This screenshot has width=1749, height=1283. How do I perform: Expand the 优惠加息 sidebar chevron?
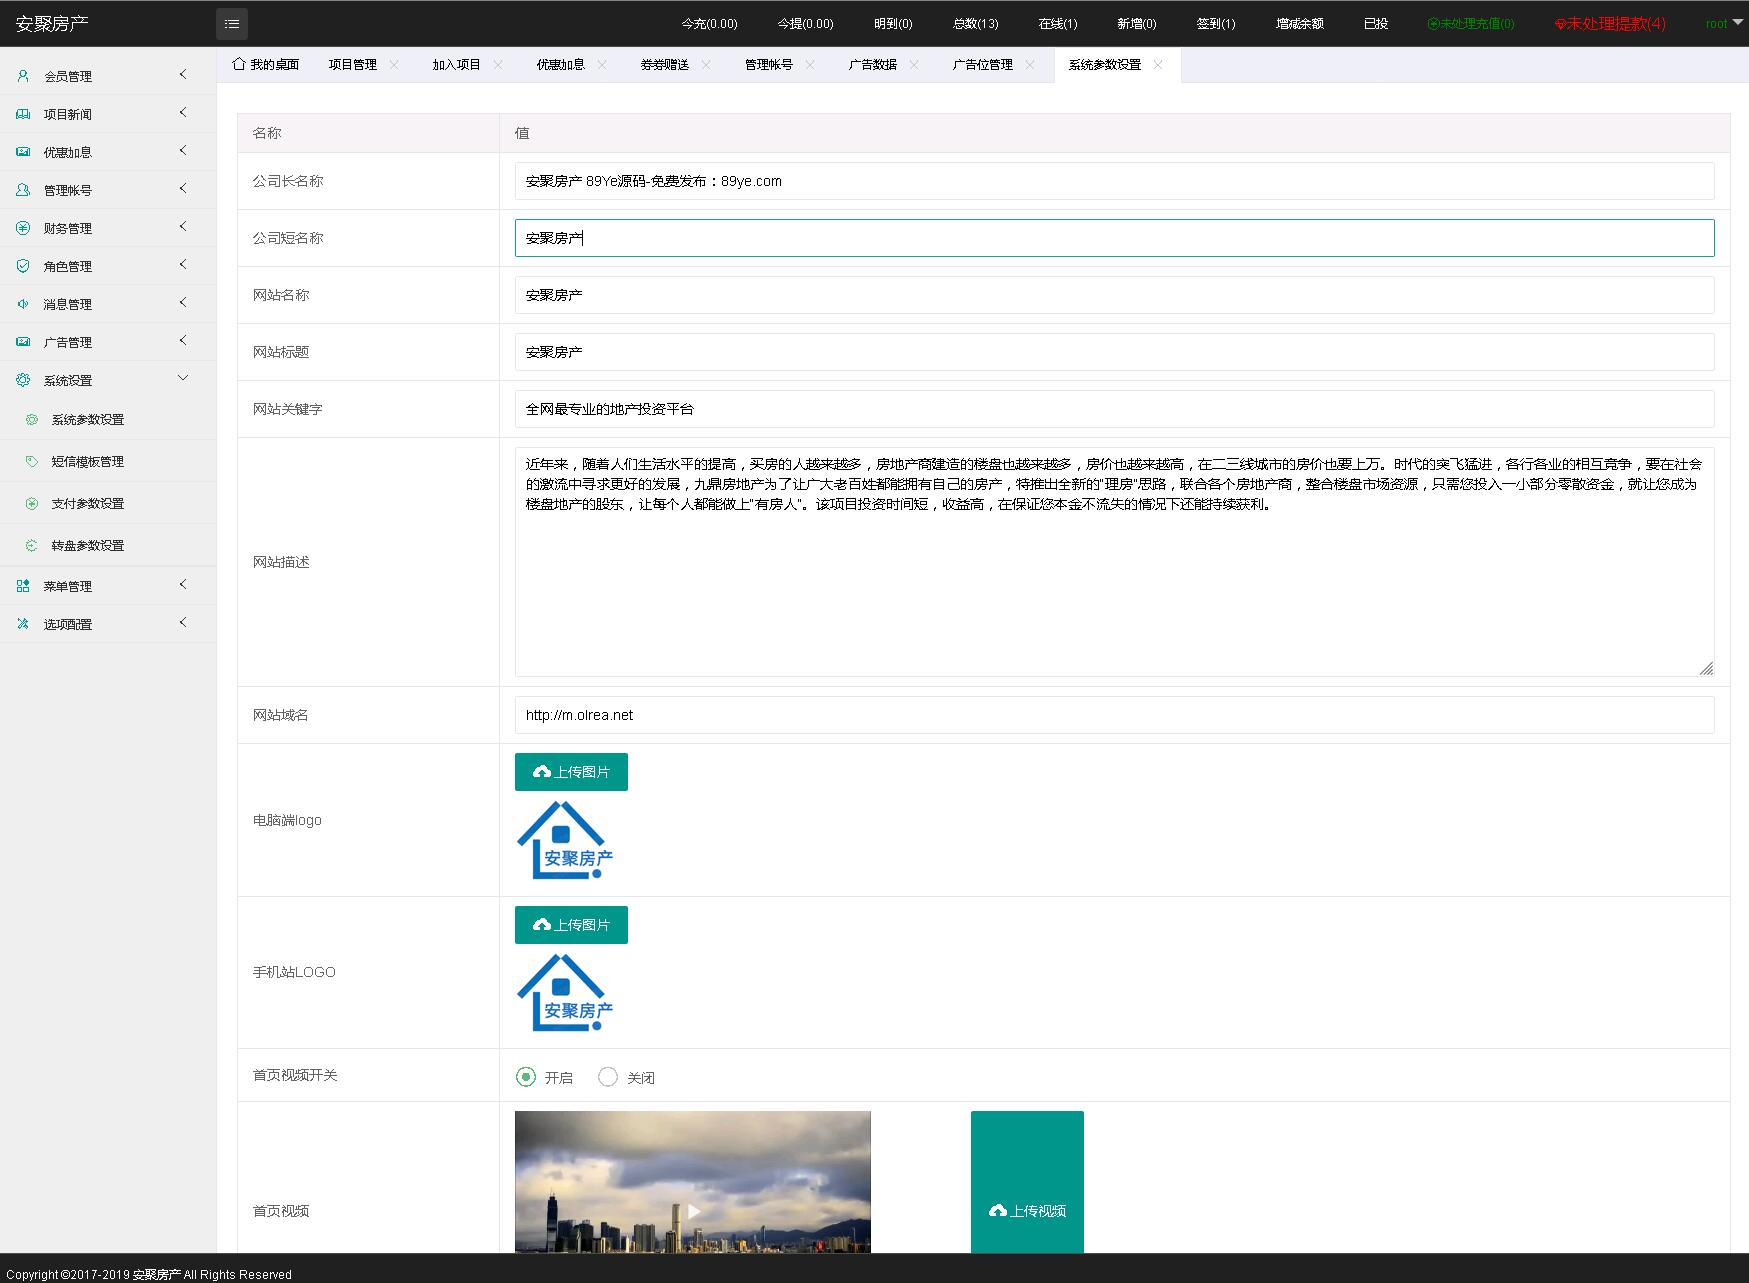pyautogui.click(x=183, y=151)
